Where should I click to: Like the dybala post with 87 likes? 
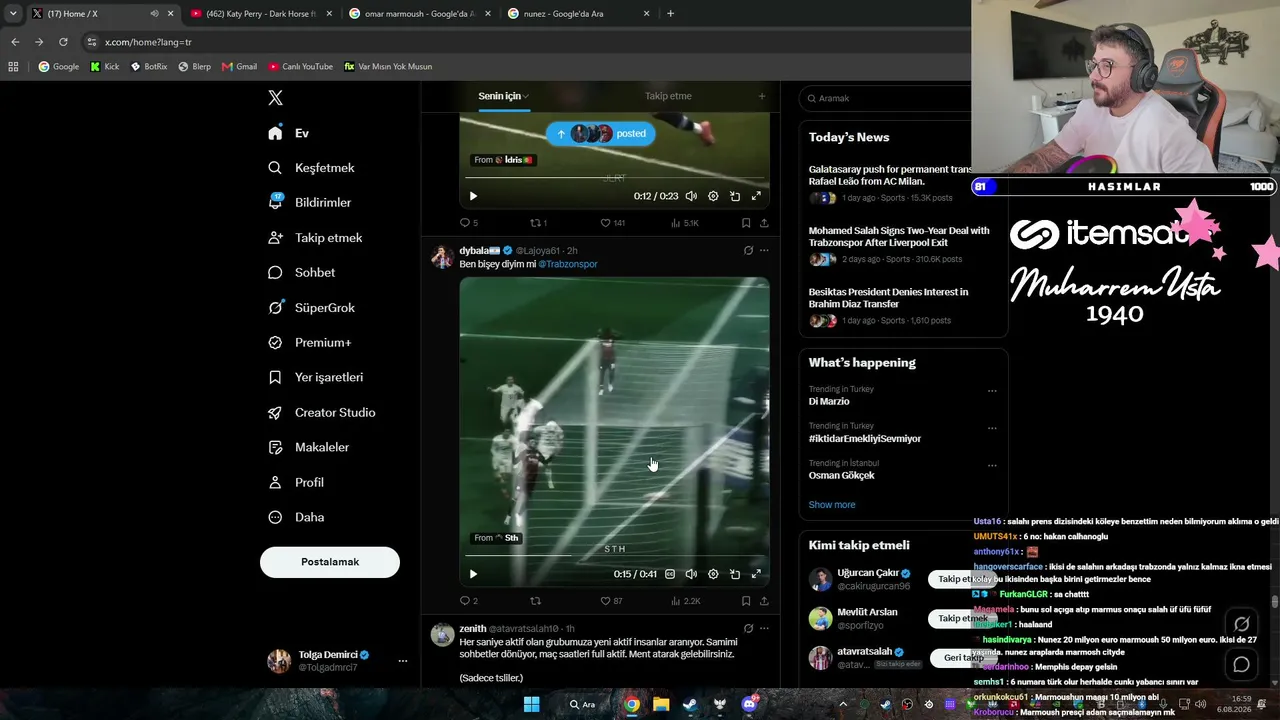pos(611,601)
